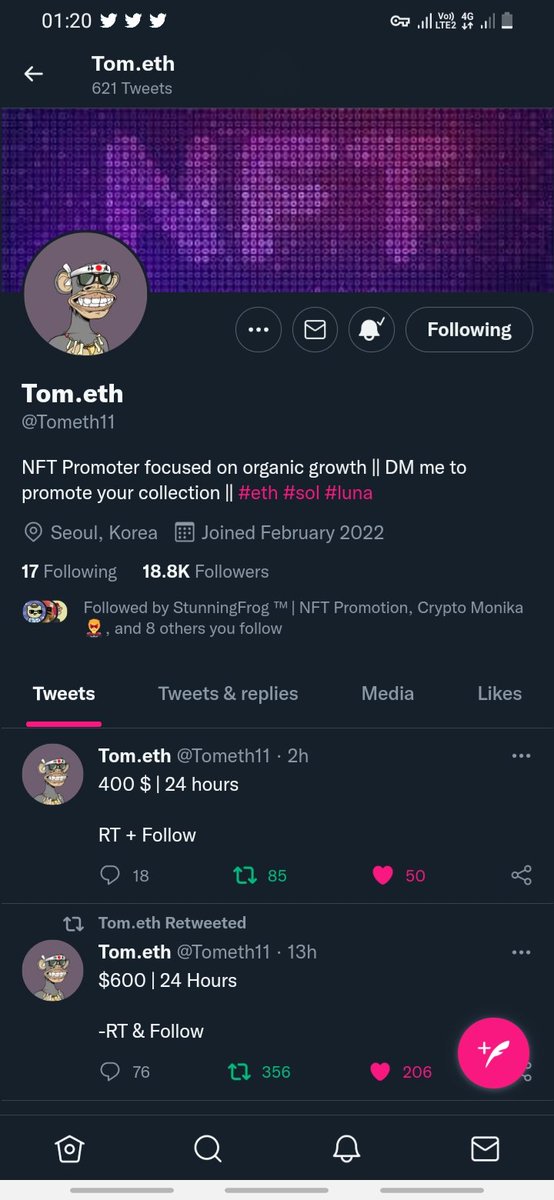Reply to the $600 tweet comment icon
The image size is (554, 1200).
click(111, 1072)
